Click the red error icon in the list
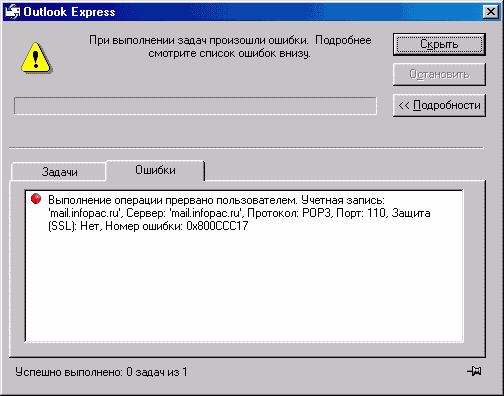Screen dimensions: 504x396 click(x=36, y=198)
